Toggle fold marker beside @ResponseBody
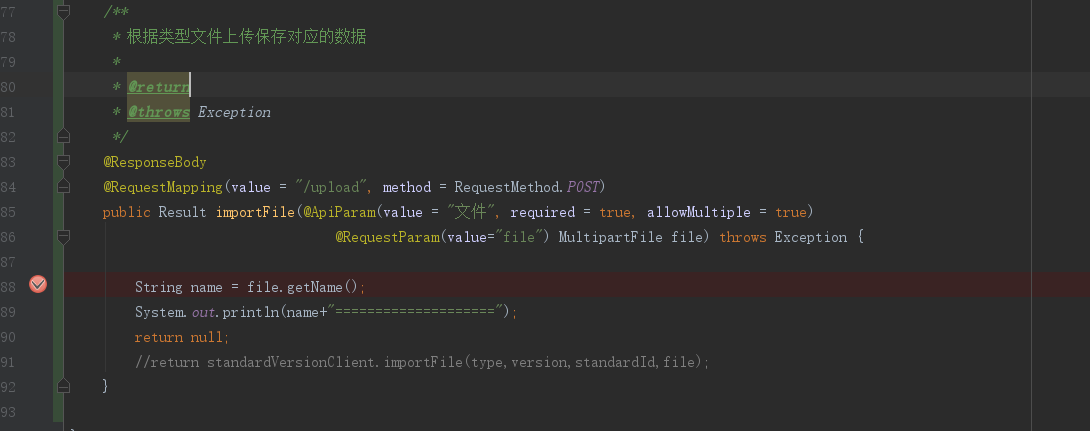 pos(63,162)
